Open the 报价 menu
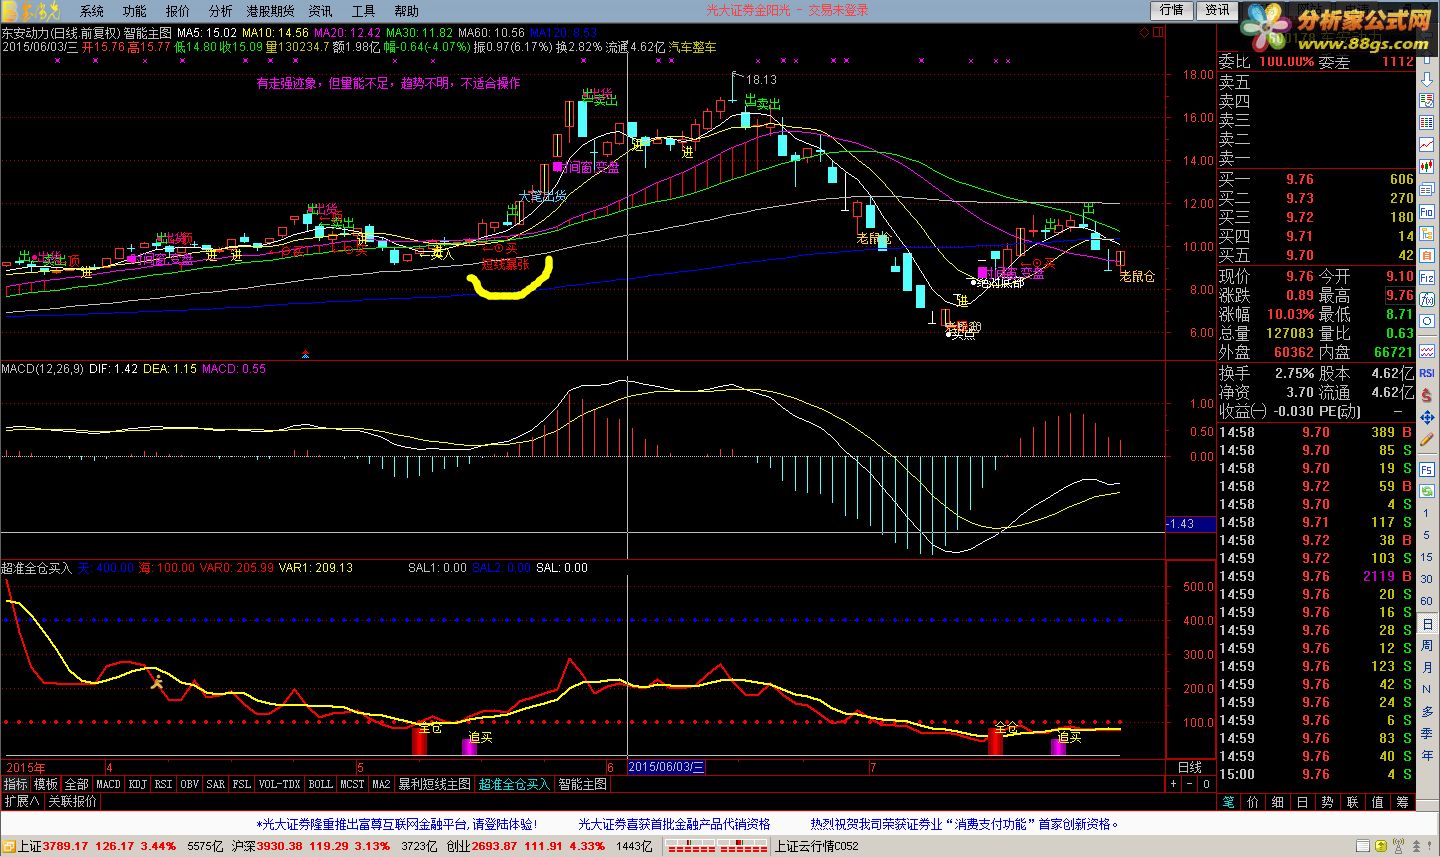 point(177,11)
